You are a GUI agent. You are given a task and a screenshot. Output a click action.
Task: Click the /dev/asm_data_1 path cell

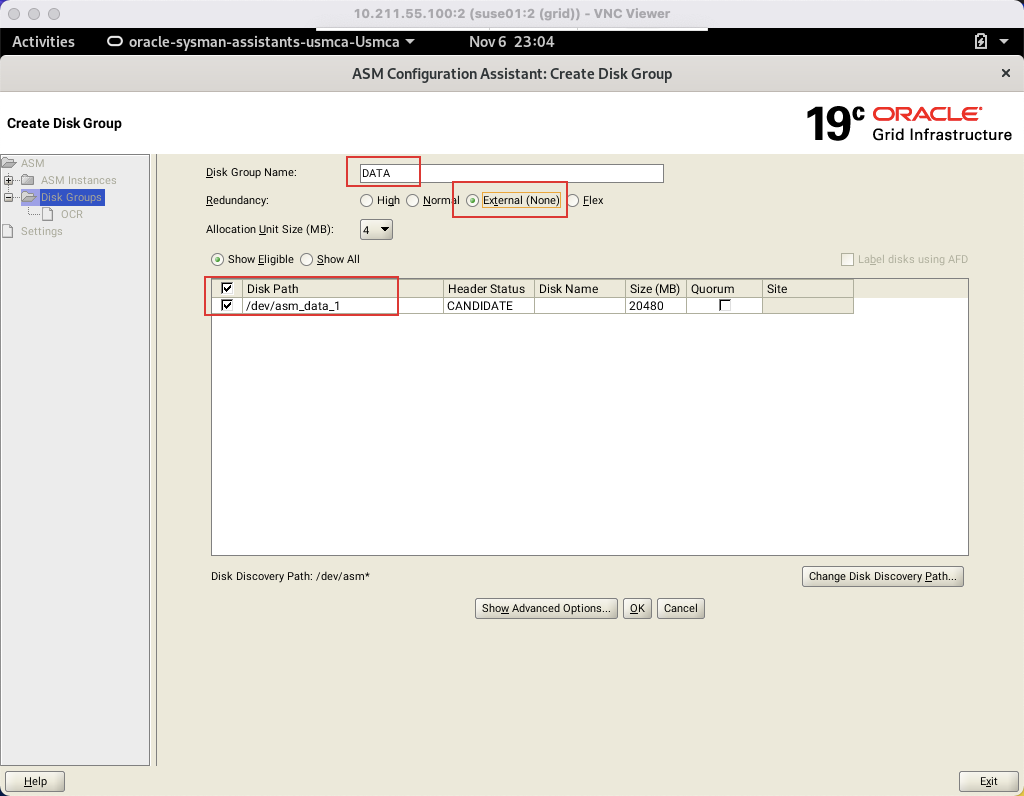pos(342,306)
